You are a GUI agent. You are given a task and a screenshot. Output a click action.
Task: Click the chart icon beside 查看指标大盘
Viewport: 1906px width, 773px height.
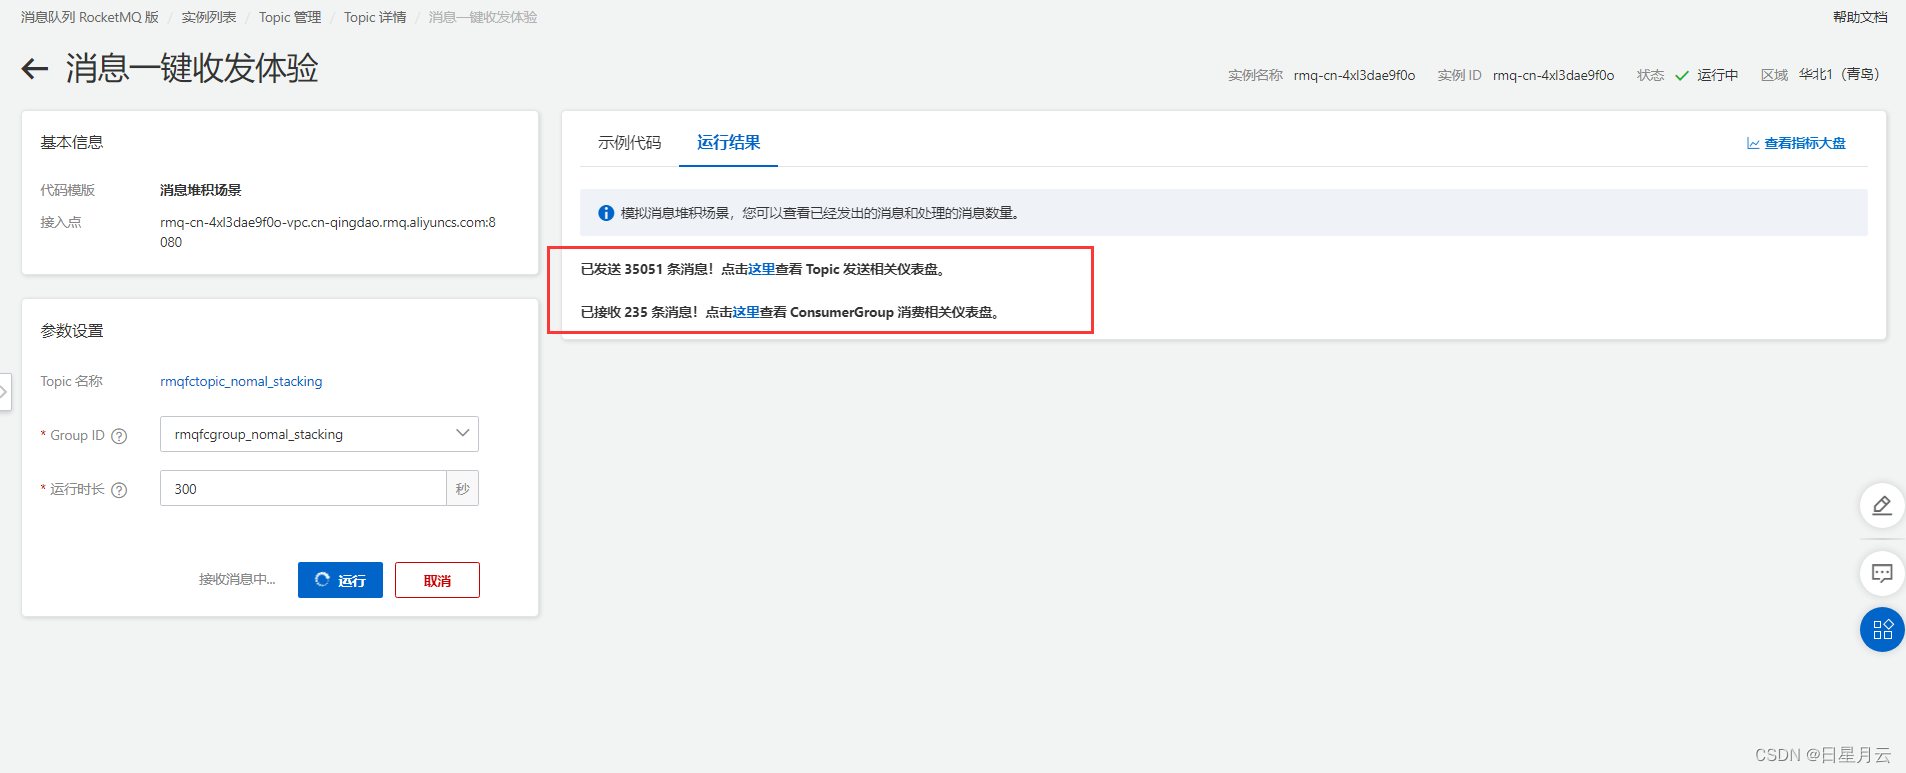tap(1753, 143)
